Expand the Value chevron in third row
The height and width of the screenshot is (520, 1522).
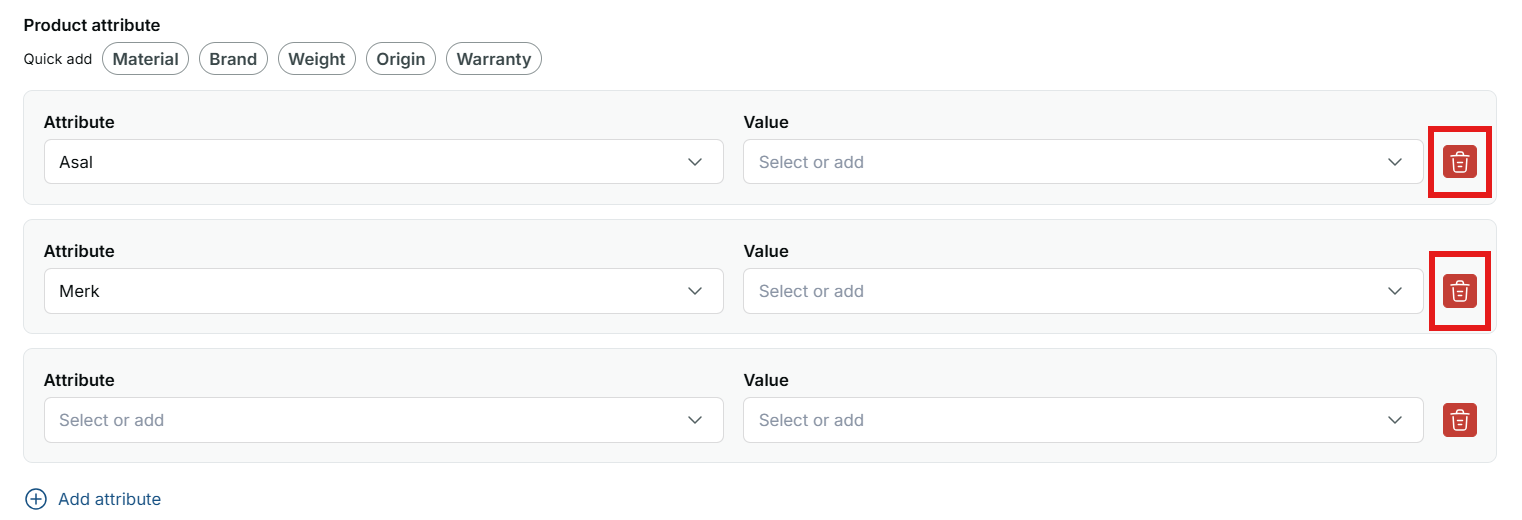1395,420
